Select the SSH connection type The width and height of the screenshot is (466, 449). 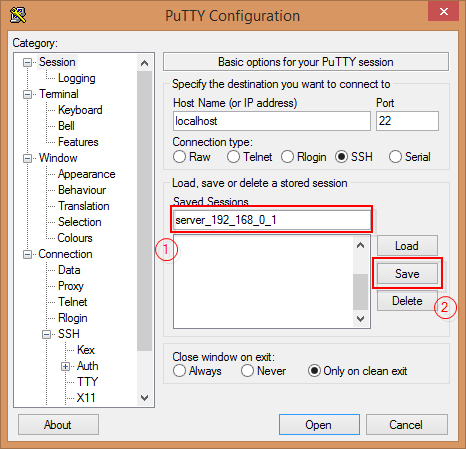click(x=341, y=157)
